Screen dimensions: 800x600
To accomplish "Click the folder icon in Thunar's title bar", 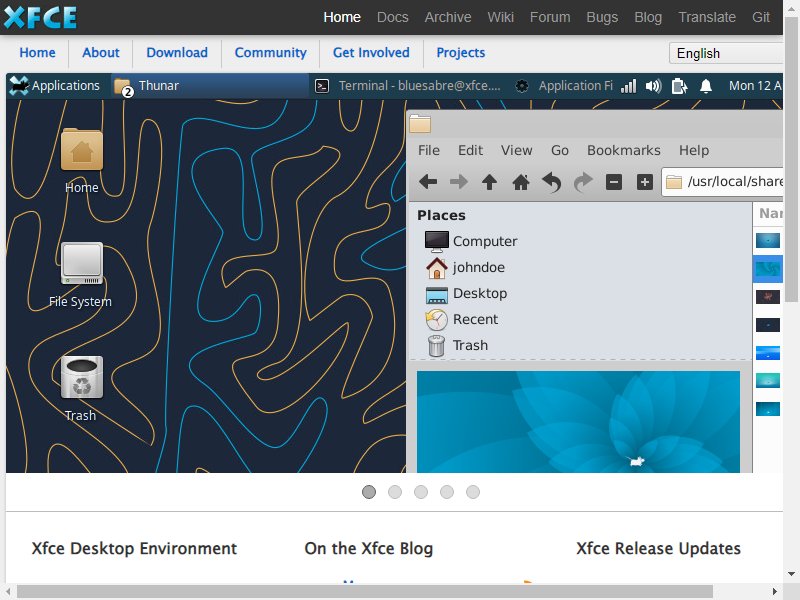I will coord(420,123).
